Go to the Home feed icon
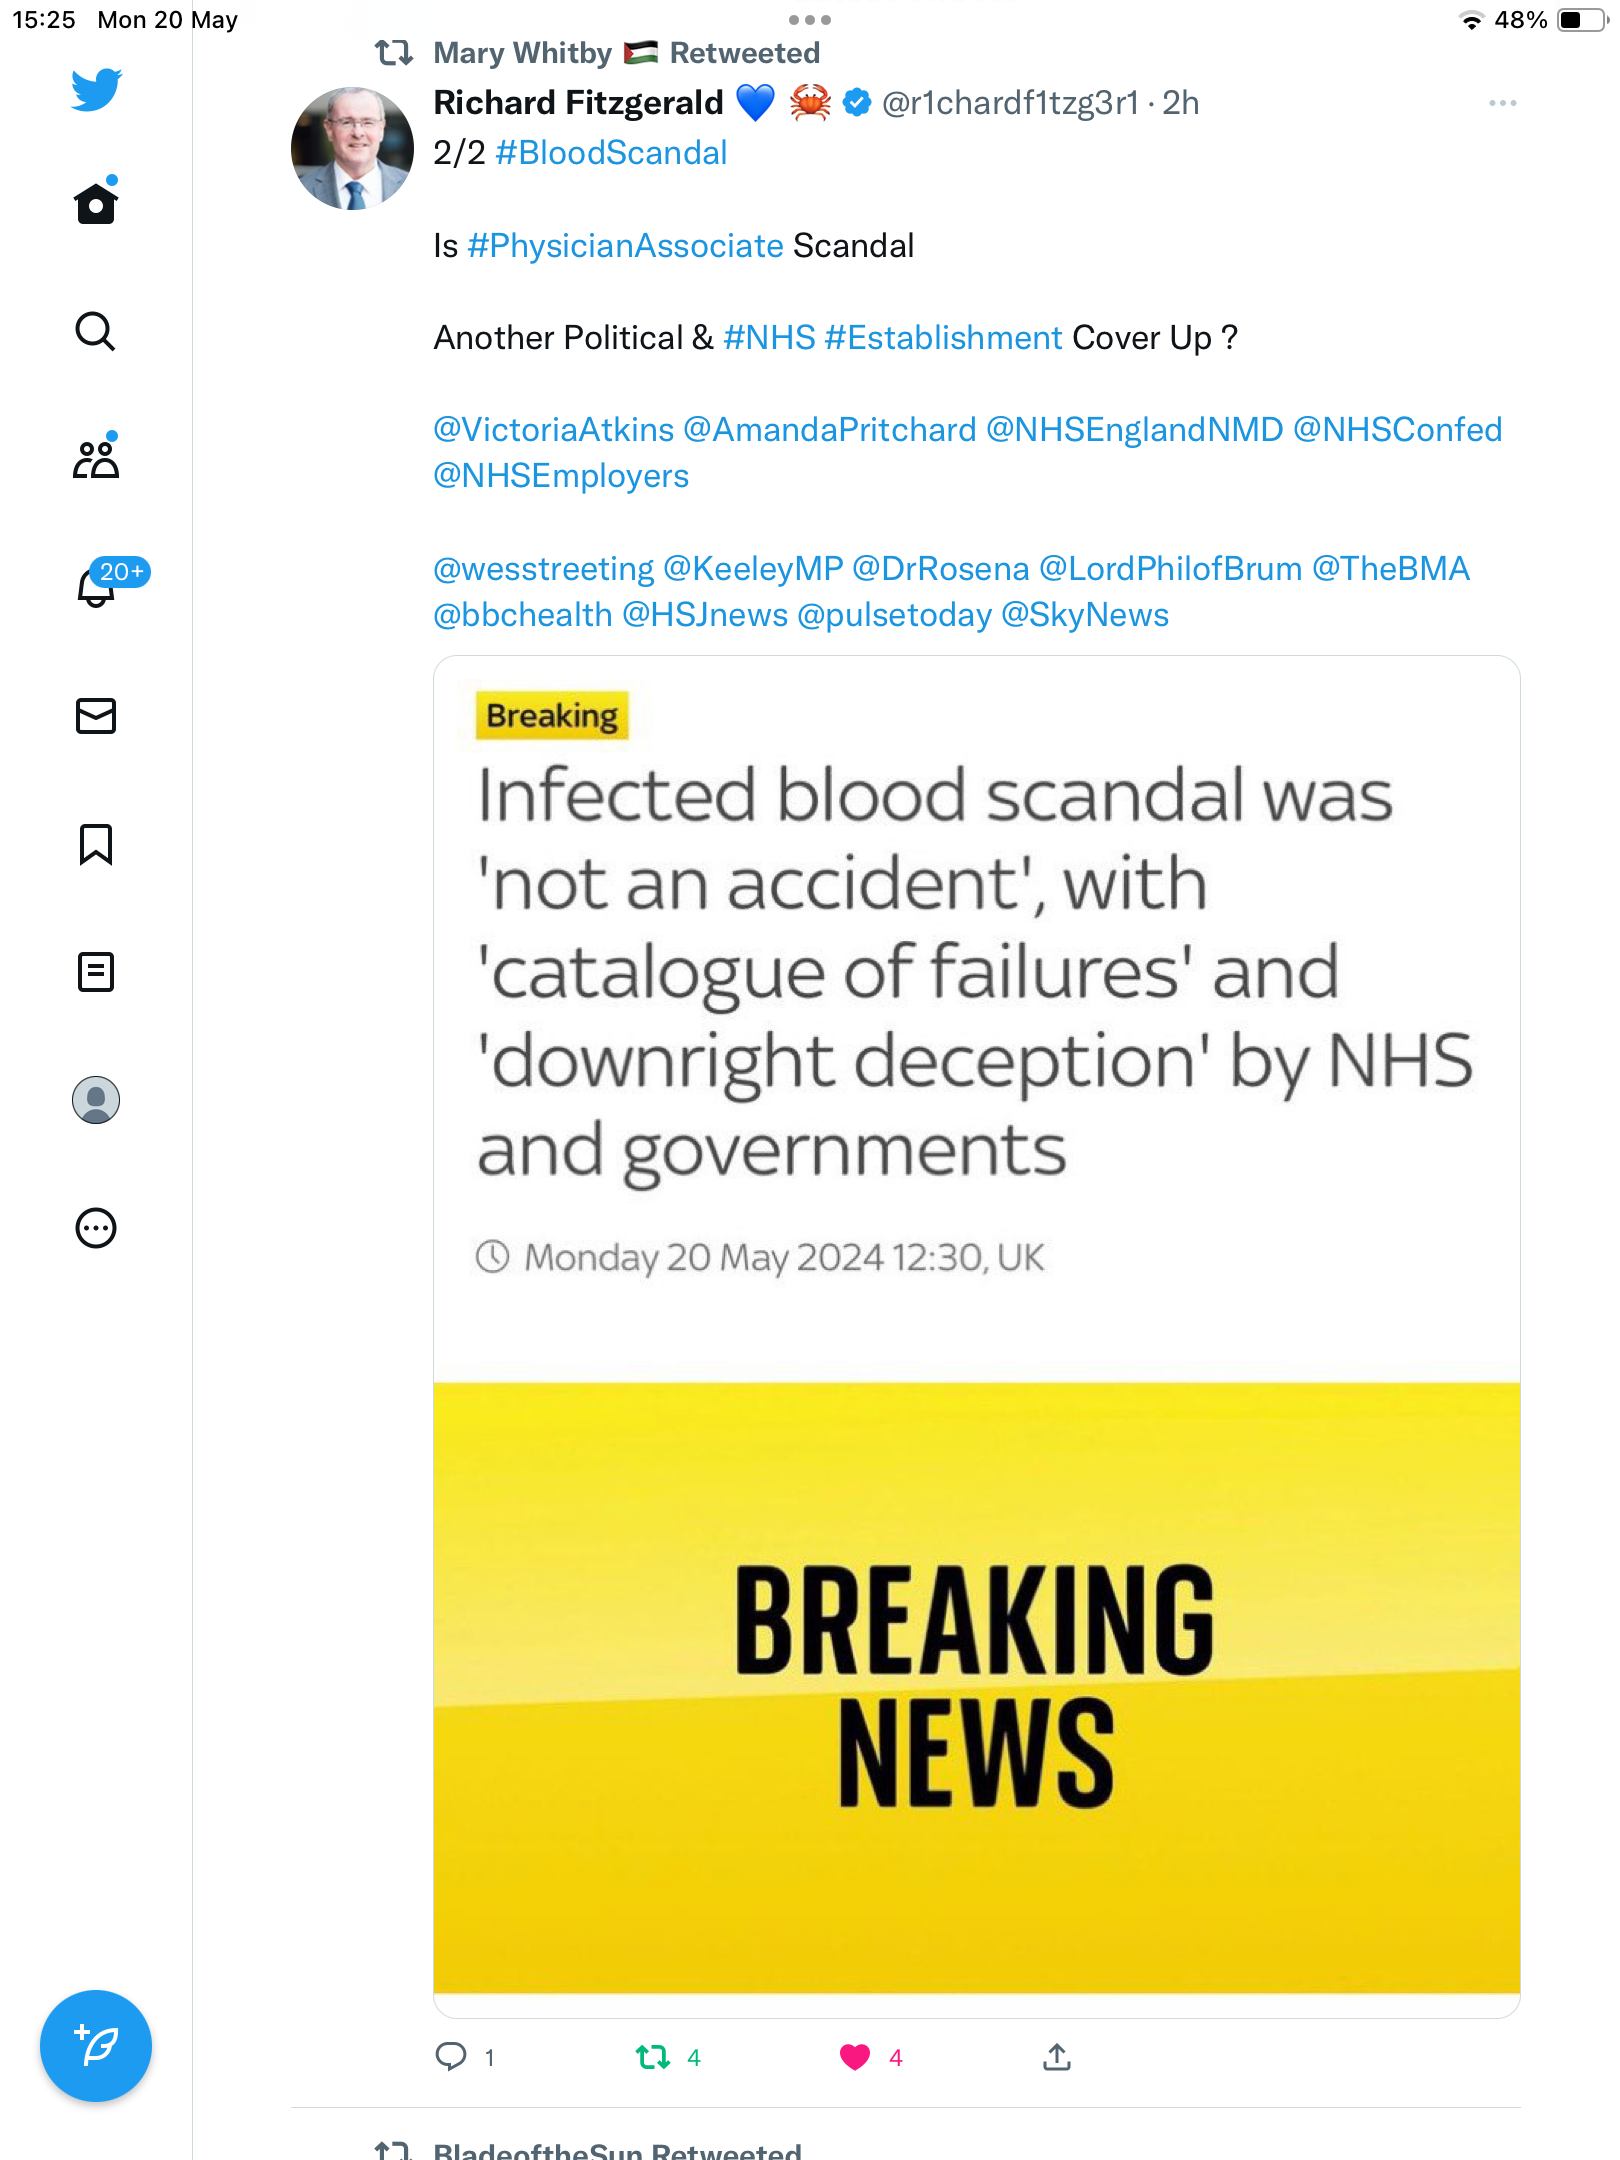The height and width of the screenshot is (2160, 1620). point(96,202)
